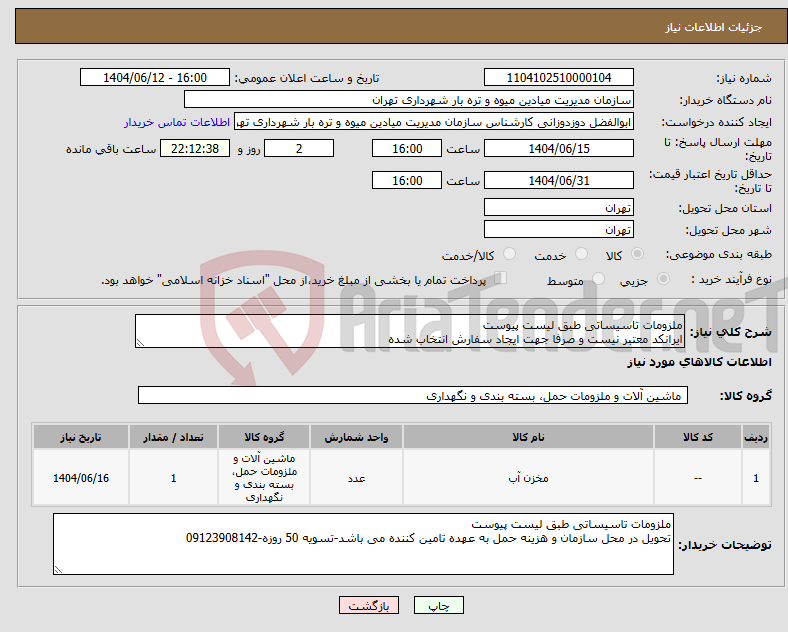Click the توضیحات خریدار notes textarea

point(363,544)
